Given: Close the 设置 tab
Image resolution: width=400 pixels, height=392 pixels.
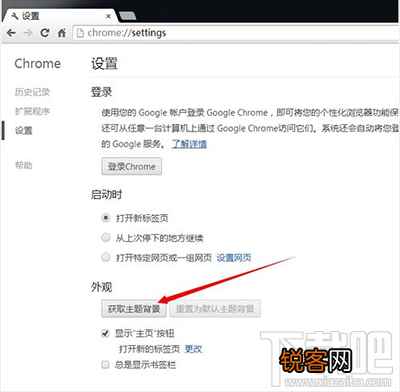Looking at the screenshot, I should [x=108, y=16].
